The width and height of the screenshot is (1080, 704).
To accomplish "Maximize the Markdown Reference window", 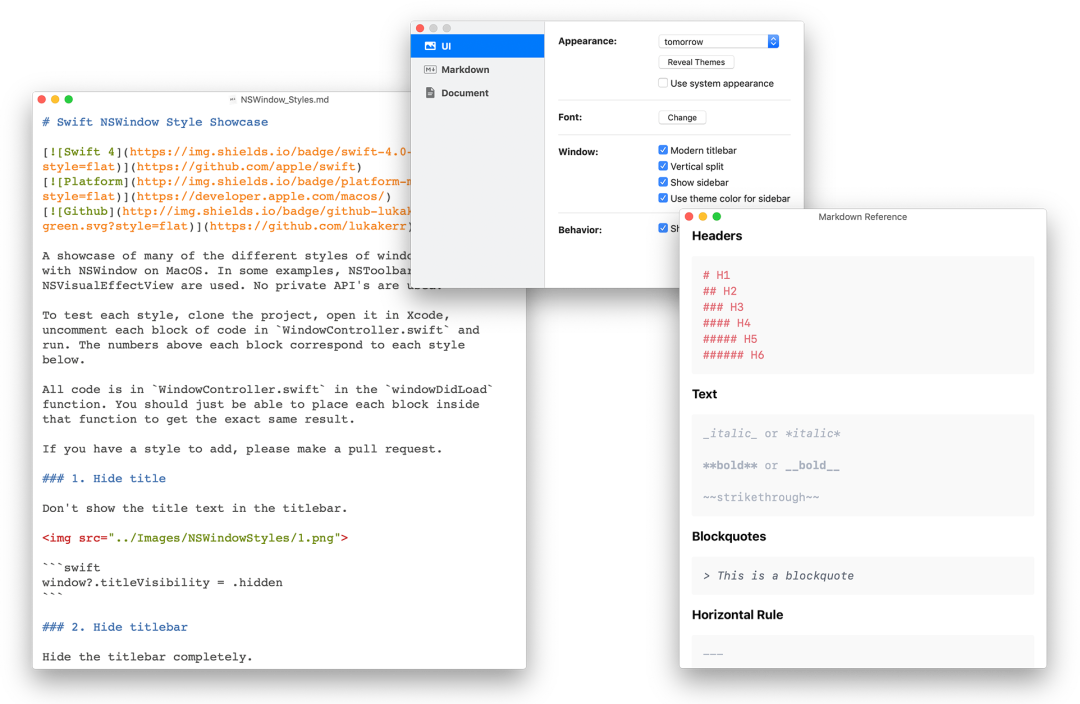I will click(x=716, y=216).
